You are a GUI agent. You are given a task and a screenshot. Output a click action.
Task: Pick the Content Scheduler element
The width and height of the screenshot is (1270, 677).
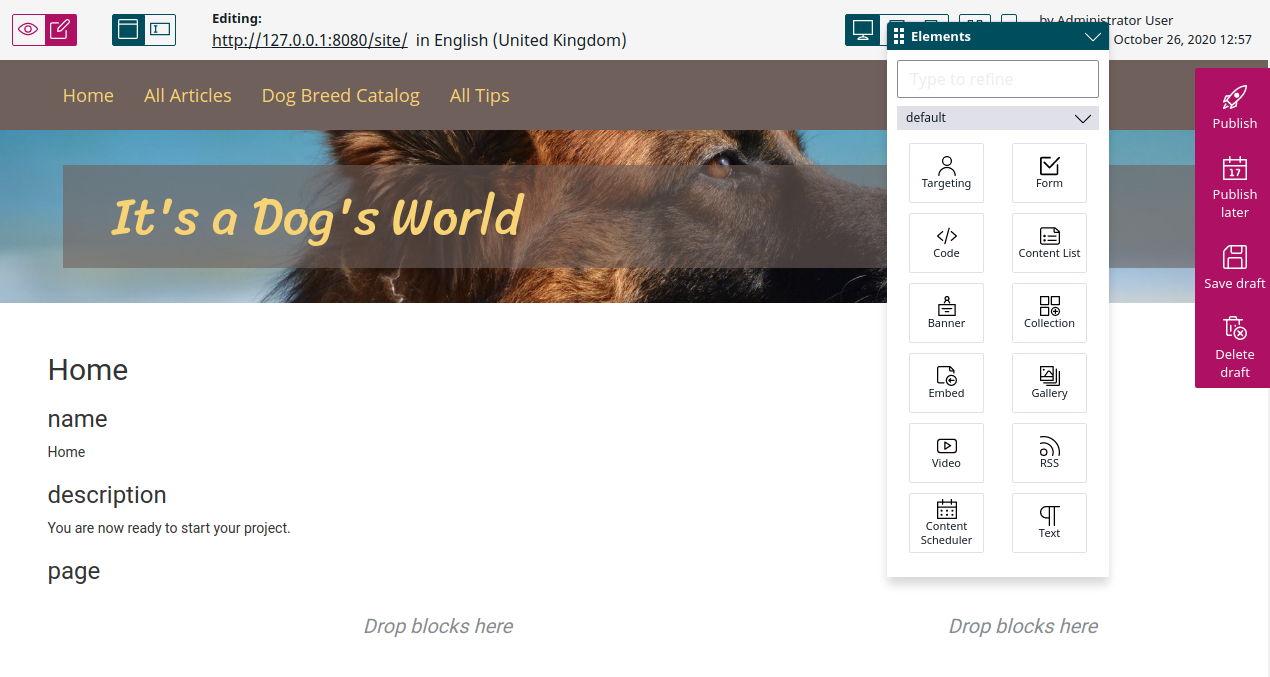tap(946, 523)
